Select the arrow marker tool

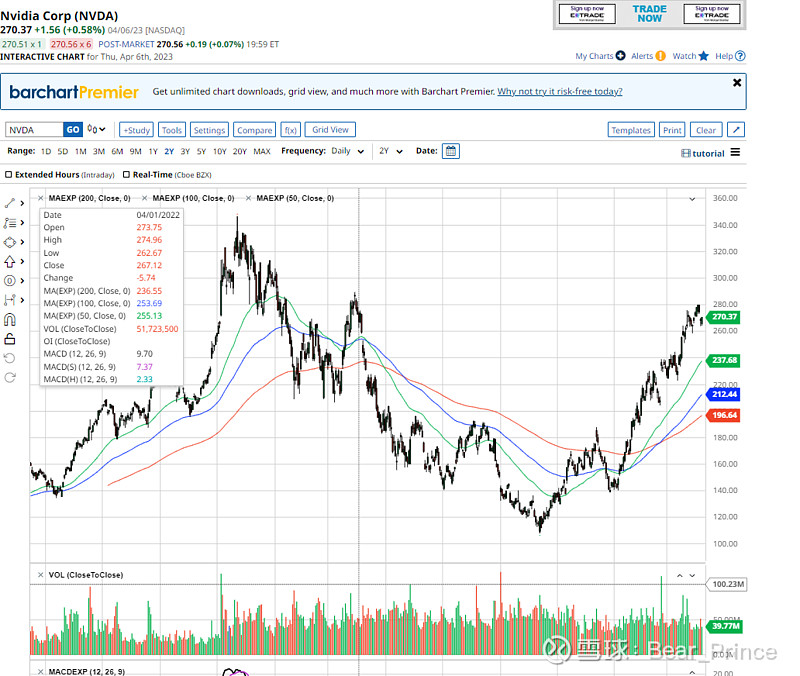coord(10,262)
